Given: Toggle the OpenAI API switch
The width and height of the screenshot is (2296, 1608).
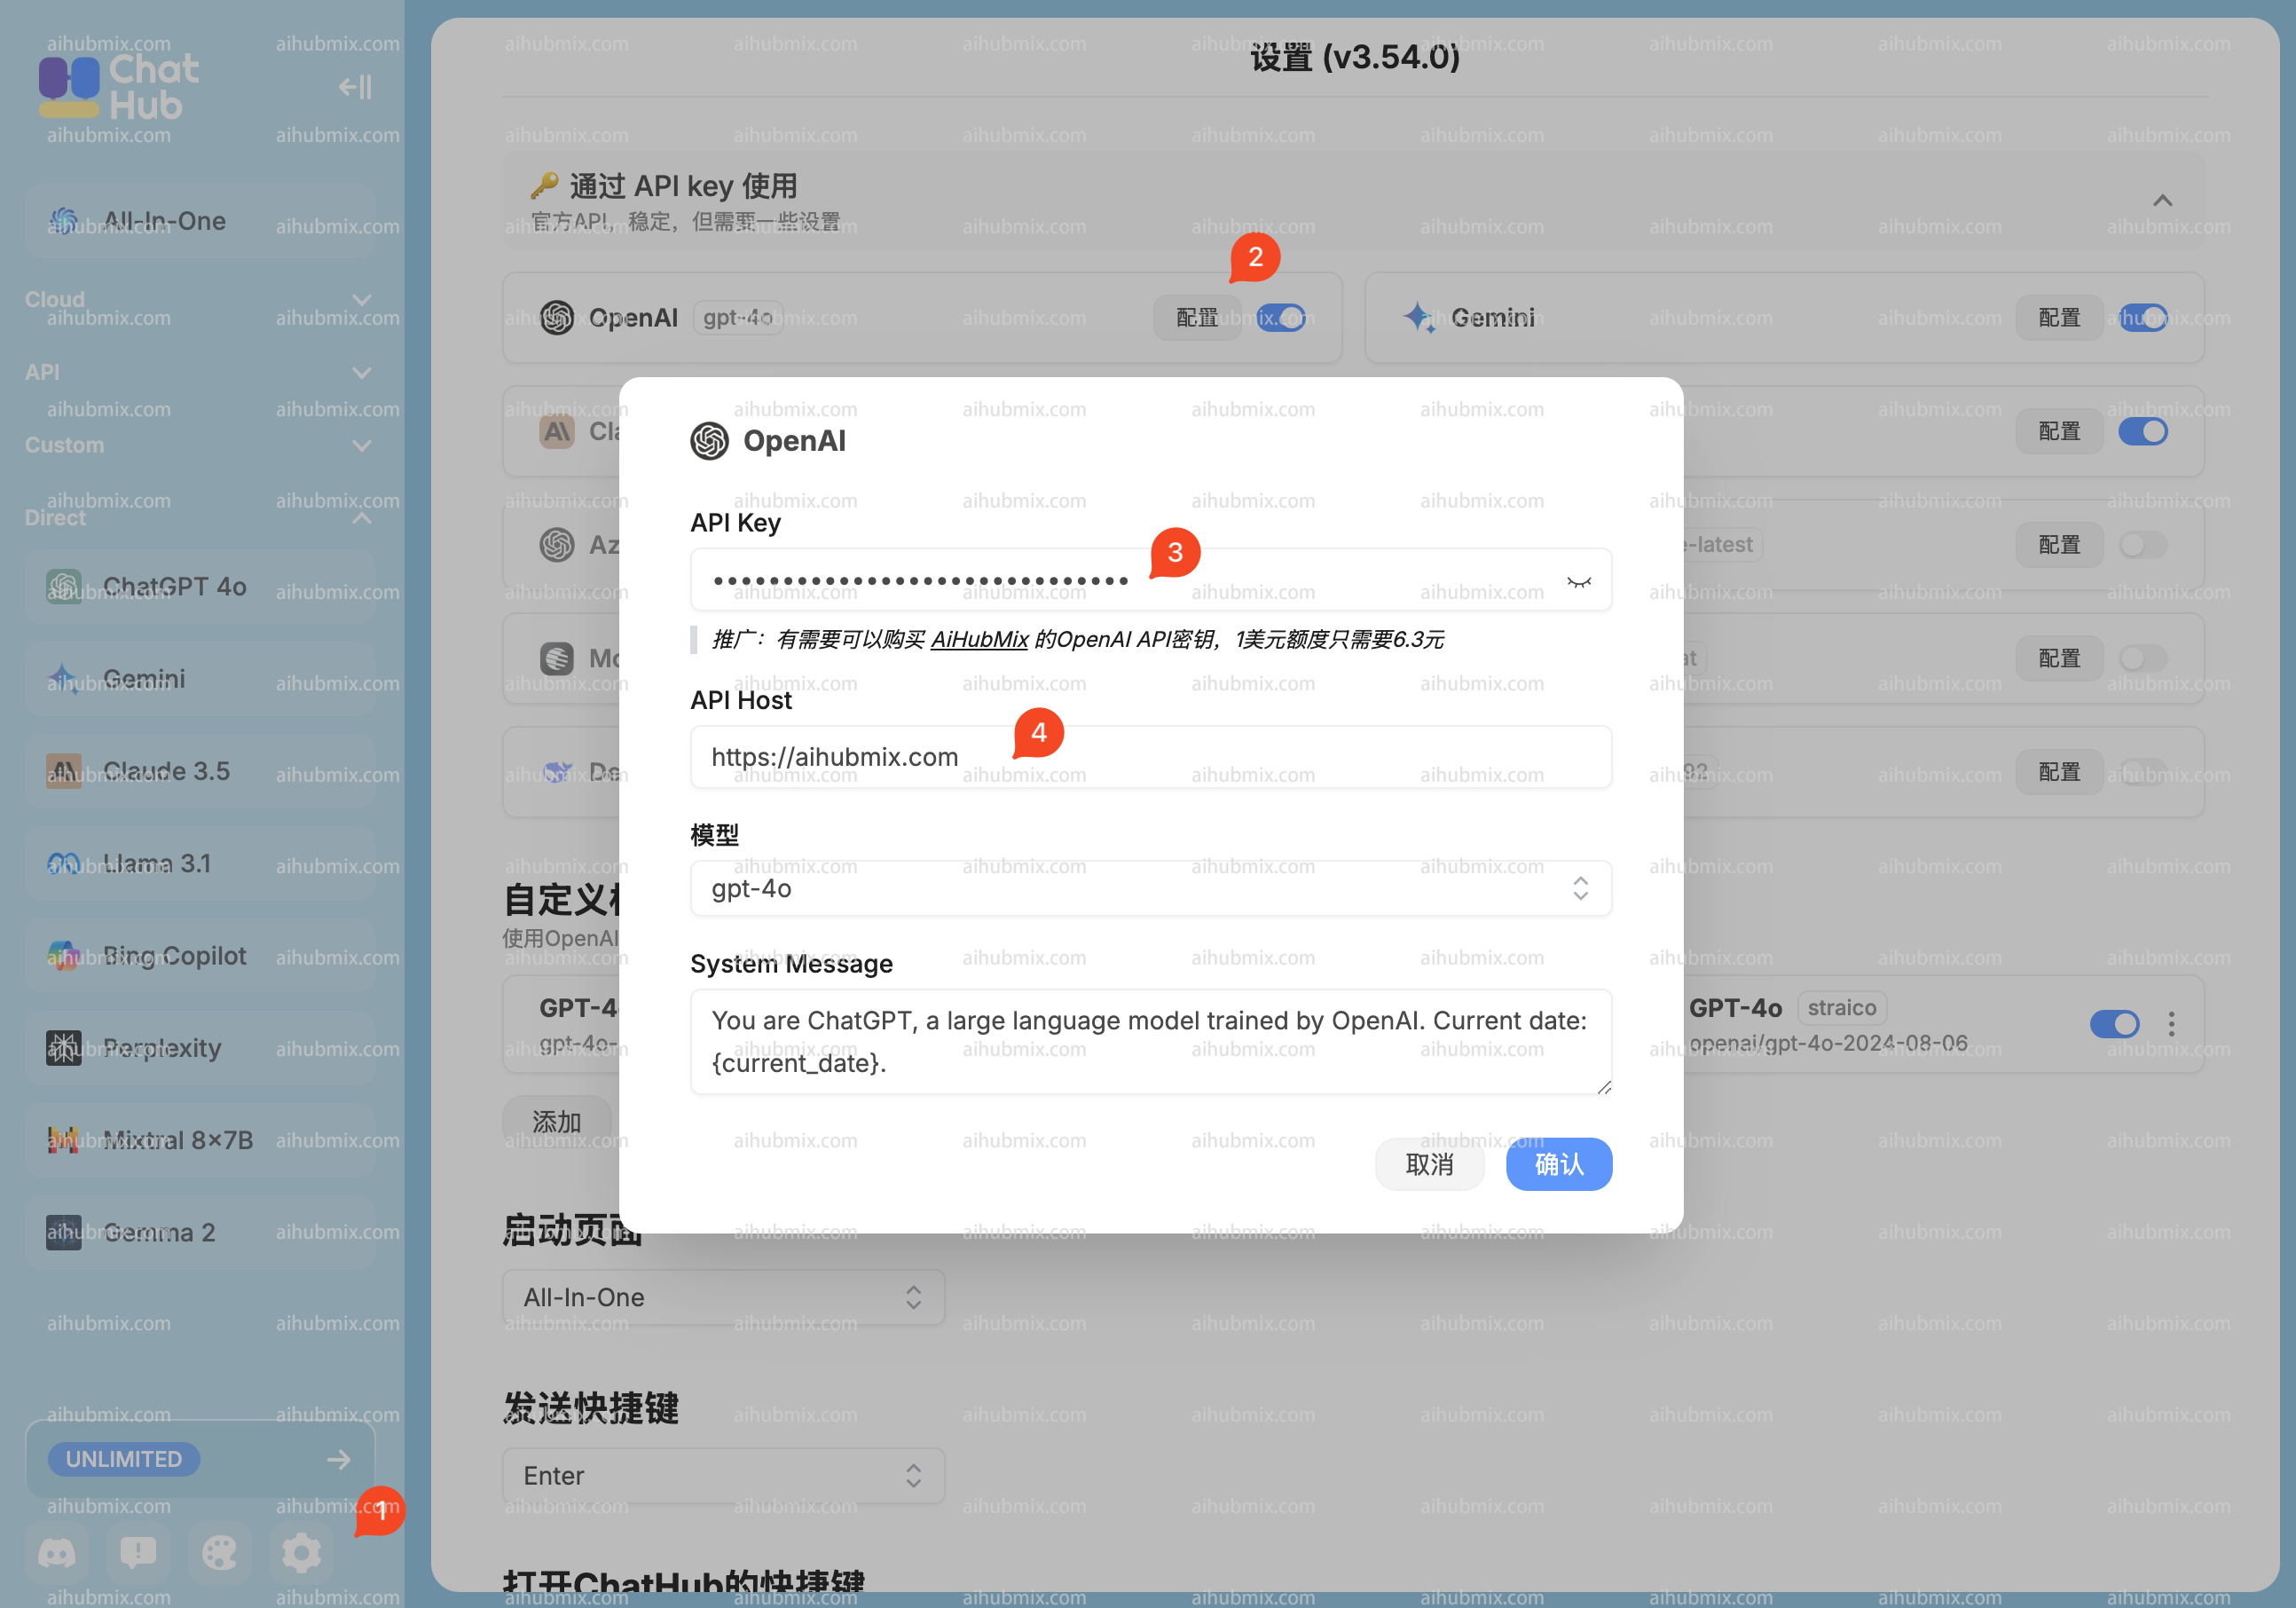Looking at the screenshot, I should pyautogui.click(x=1281, y=318).
